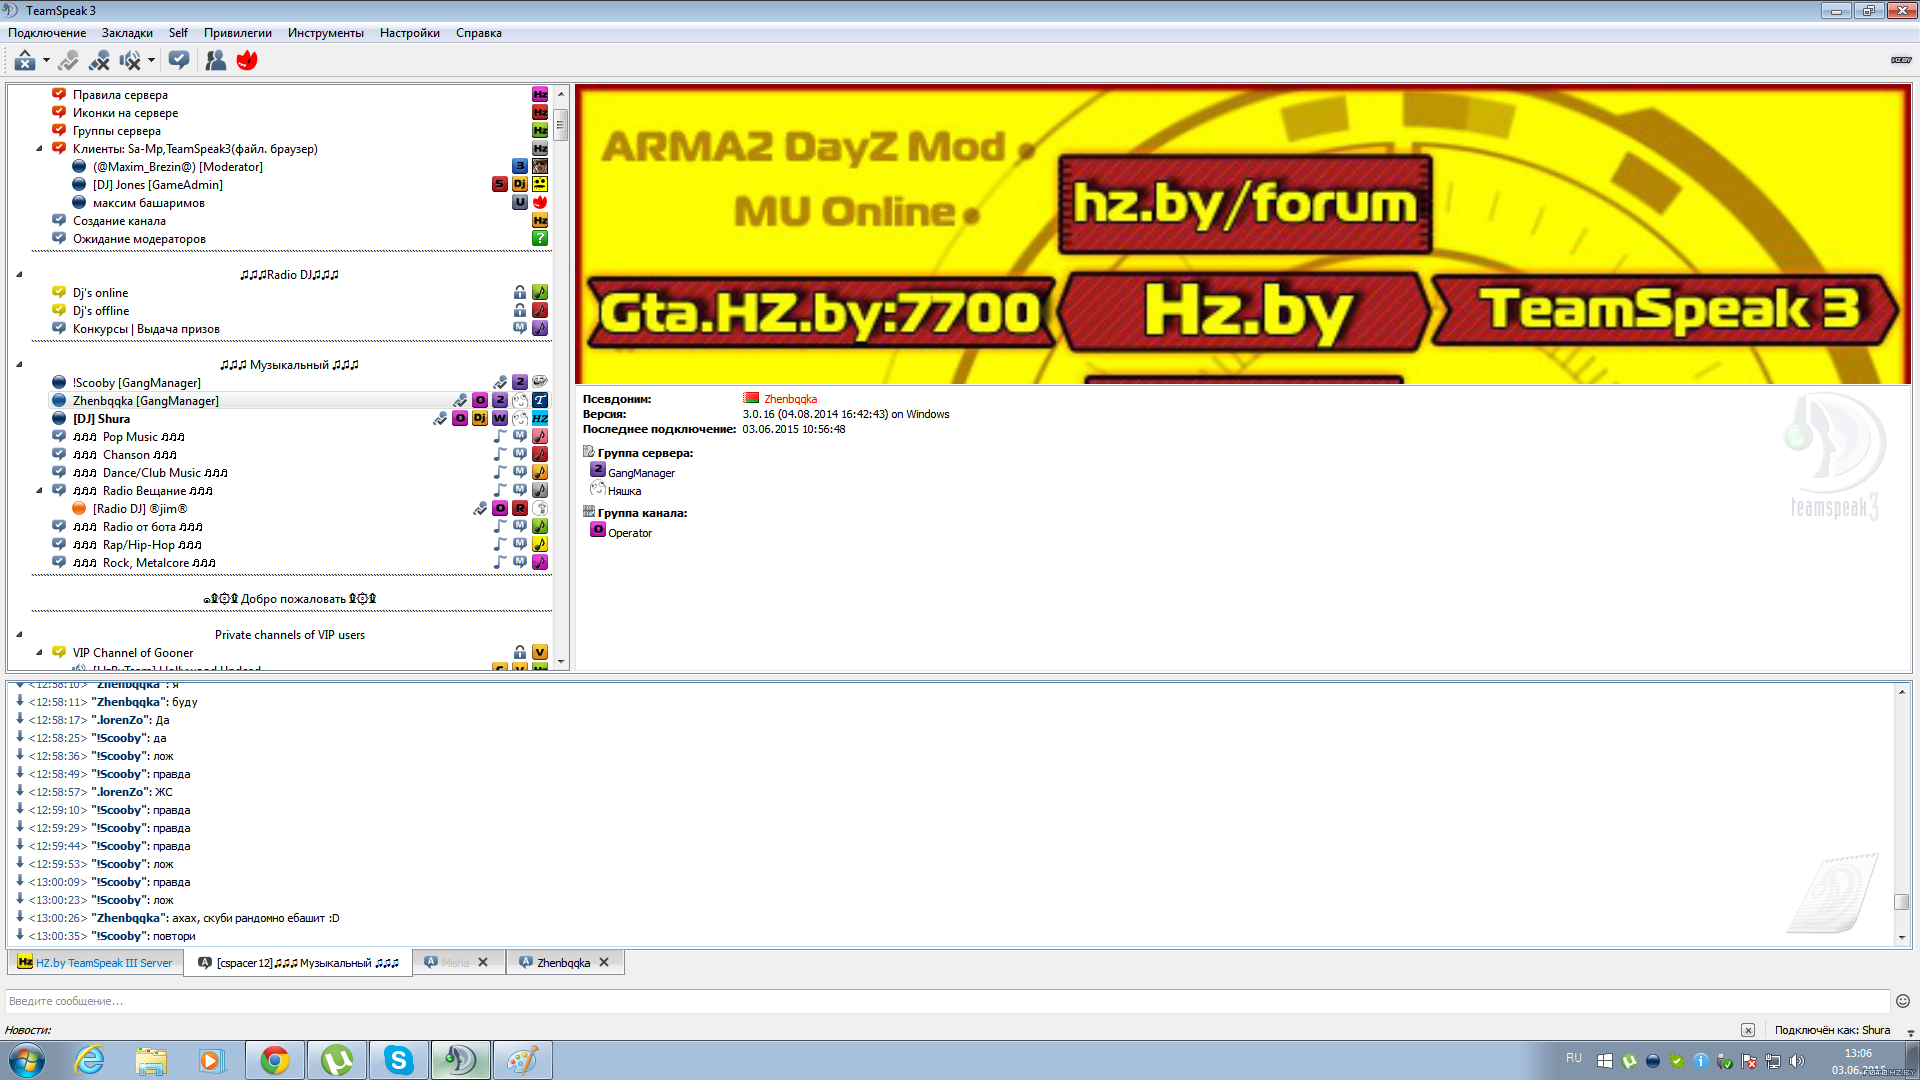1920x1080 pixels.
Task: Open the contacts manager toolbar icon
Action: coord(215,61)
